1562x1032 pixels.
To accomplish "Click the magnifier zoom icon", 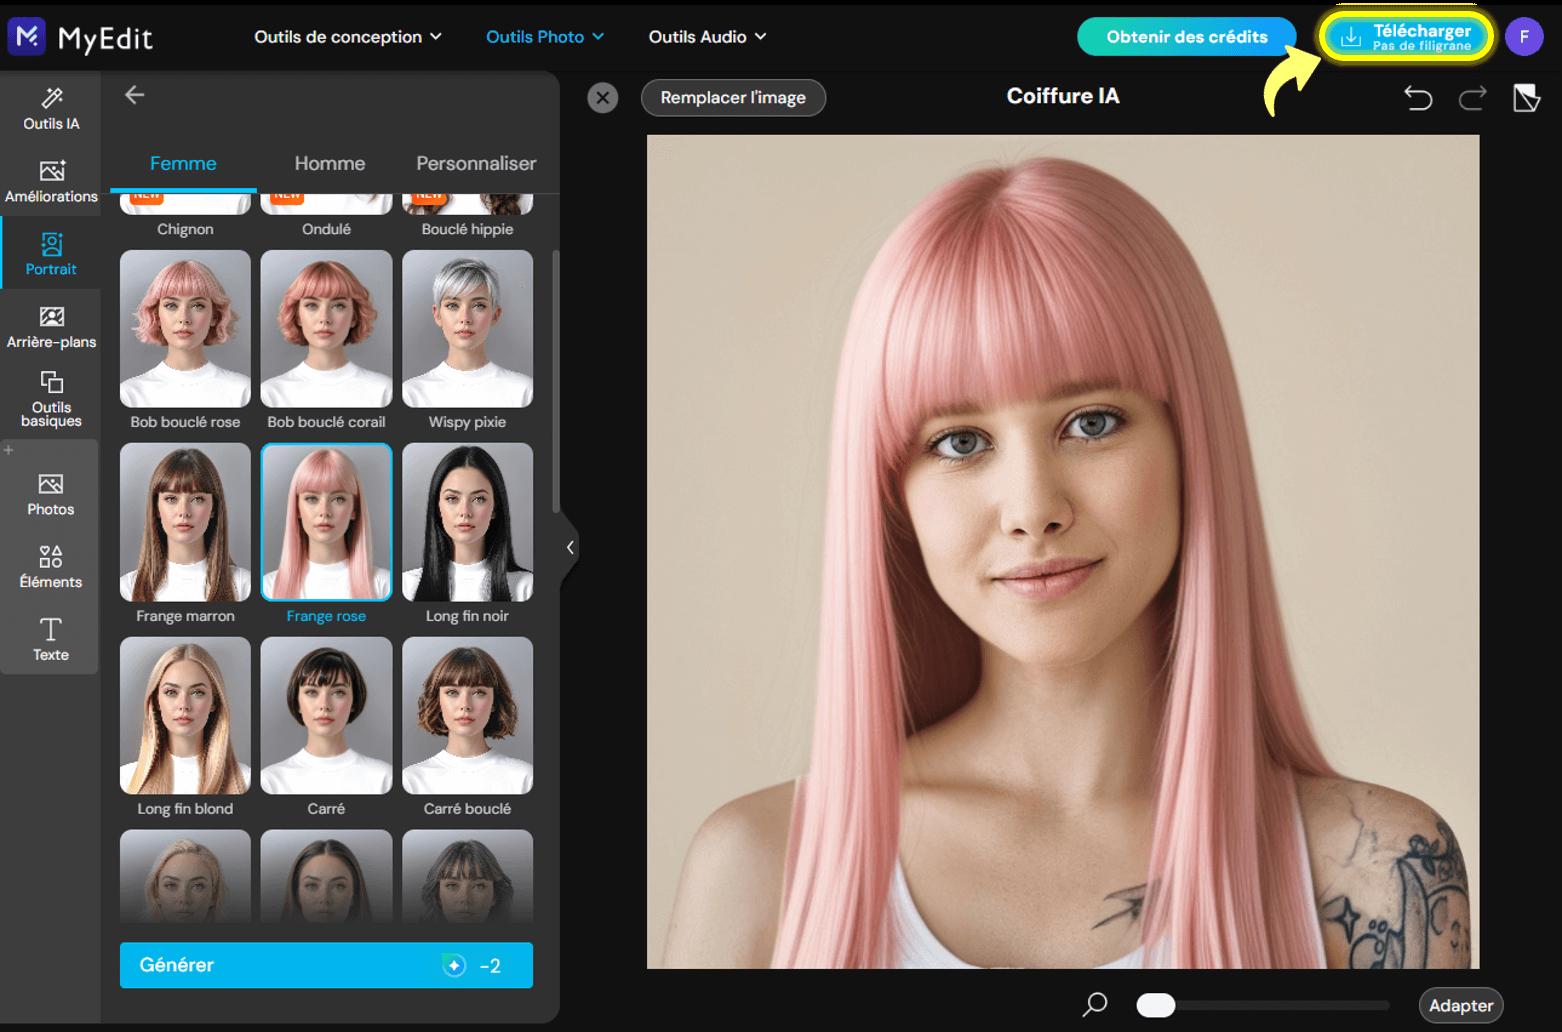I will (1095, 1004).
